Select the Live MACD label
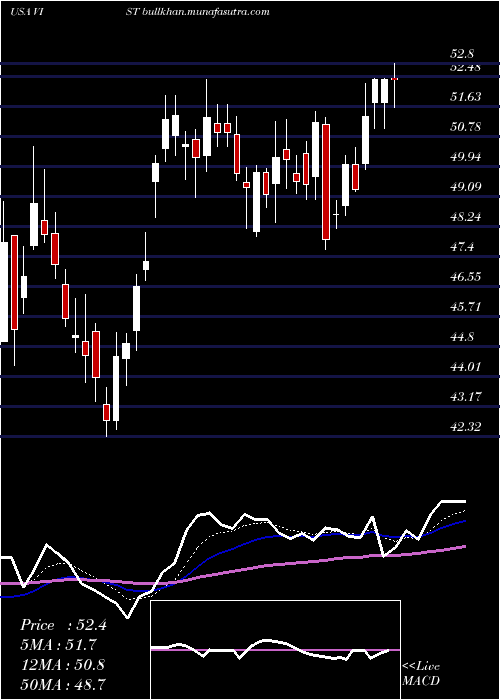Image resolution: width=500 pixels, height=700 pixels. [x=421, y=674]
